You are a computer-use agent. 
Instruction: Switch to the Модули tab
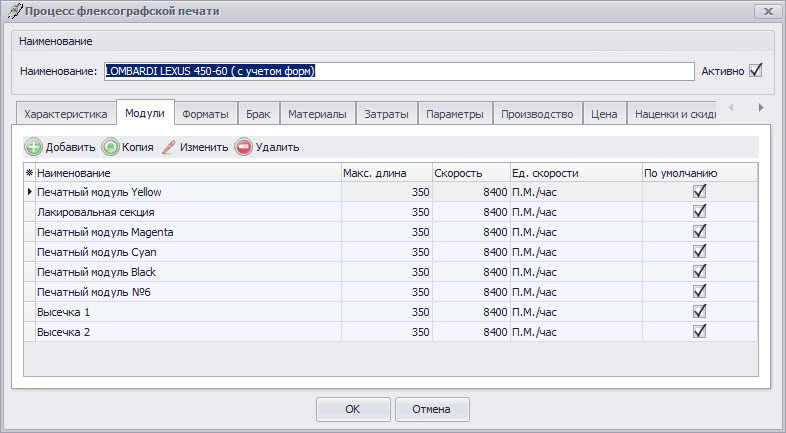pos(145,113)
